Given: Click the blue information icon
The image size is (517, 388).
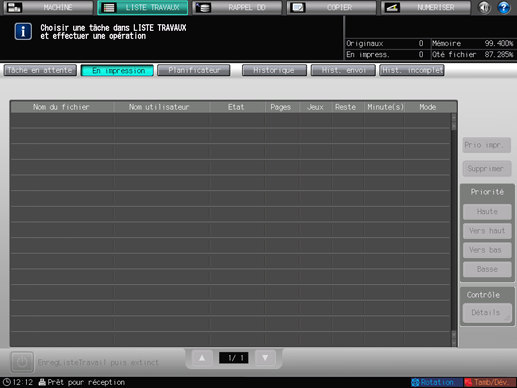Looking at the screenshot, I should [x=23, y=32].
